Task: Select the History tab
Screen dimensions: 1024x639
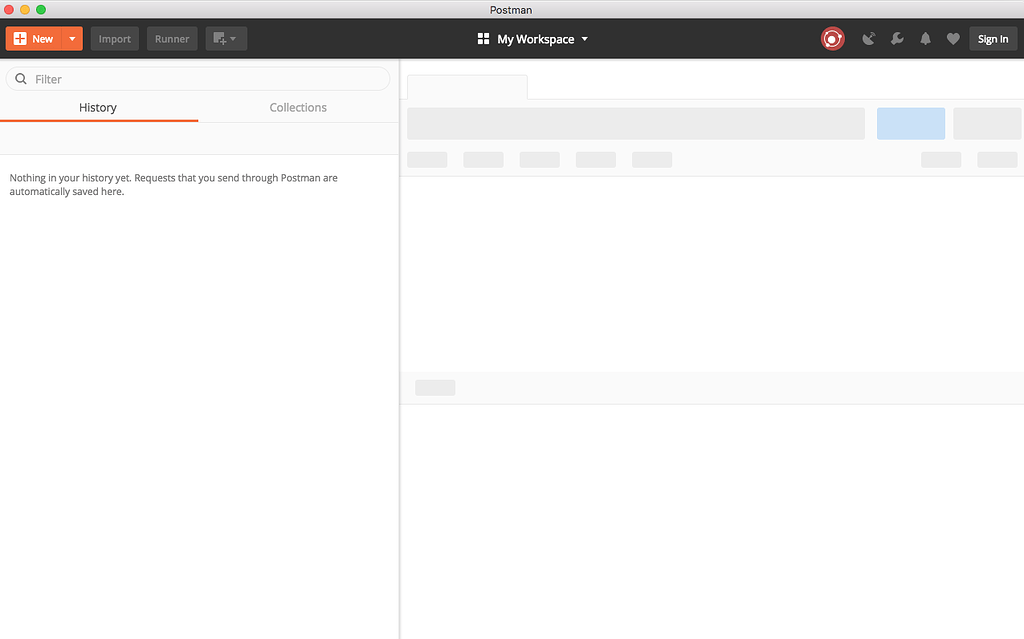Action: (x=97, y=107)
